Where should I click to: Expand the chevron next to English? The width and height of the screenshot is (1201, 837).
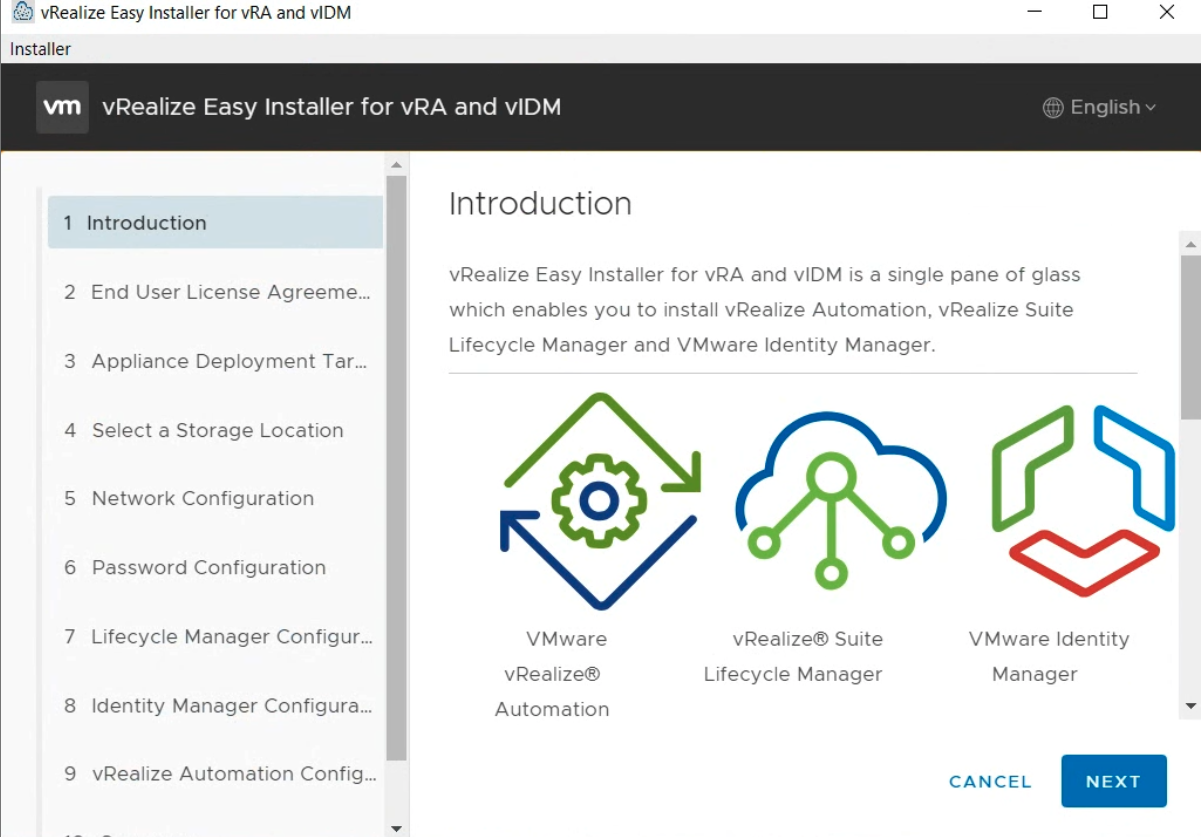(x=1150, y=108)
